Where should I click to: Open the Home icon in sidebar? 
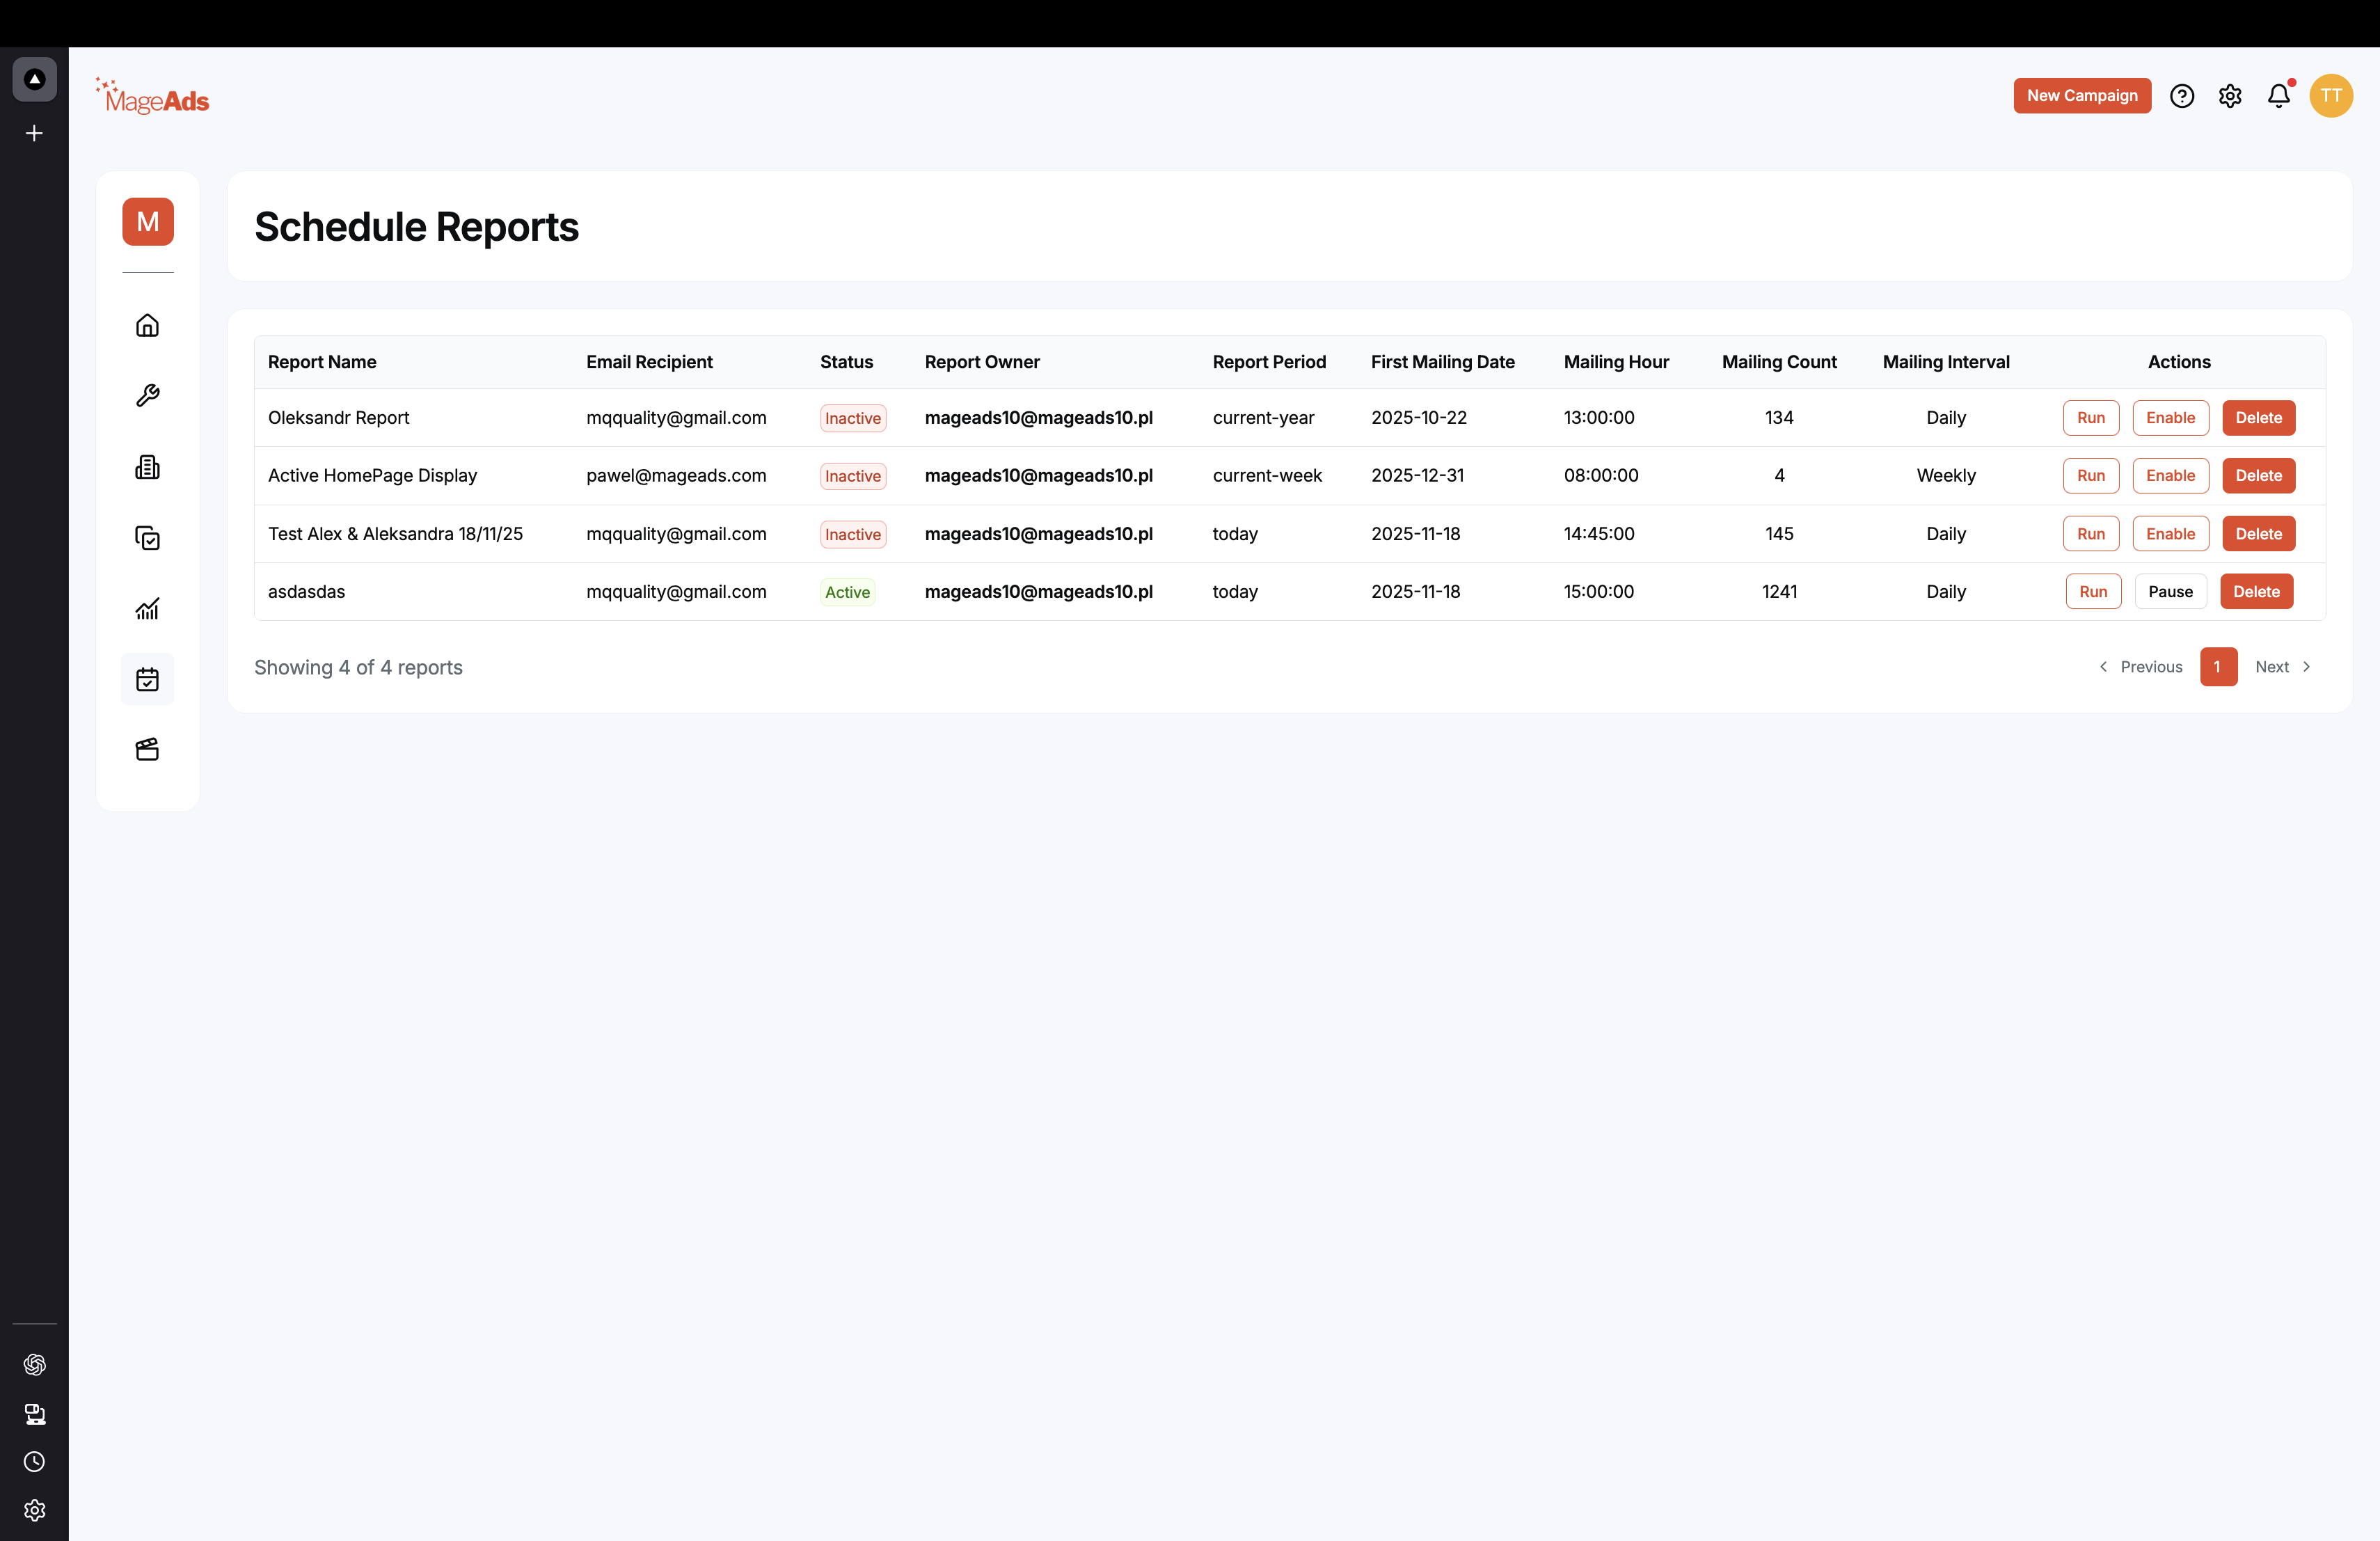[147, 325]
